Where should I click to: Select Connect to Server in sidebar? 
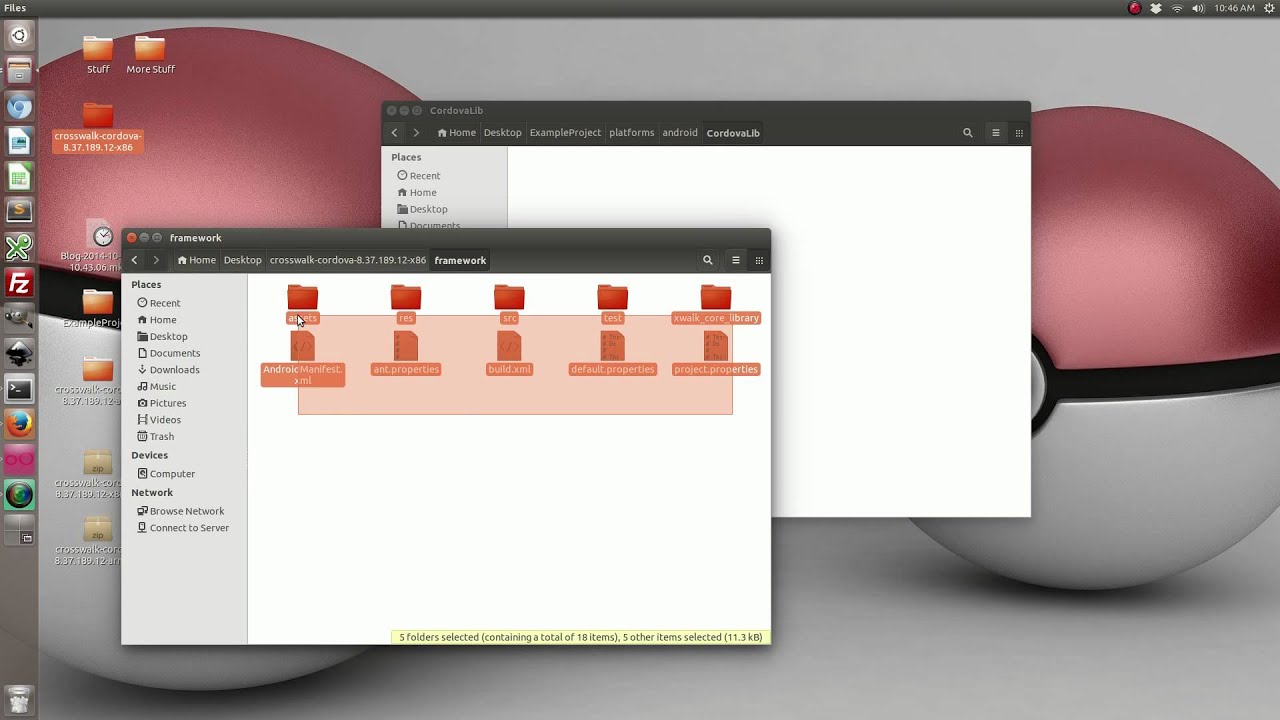click(185, 528)
